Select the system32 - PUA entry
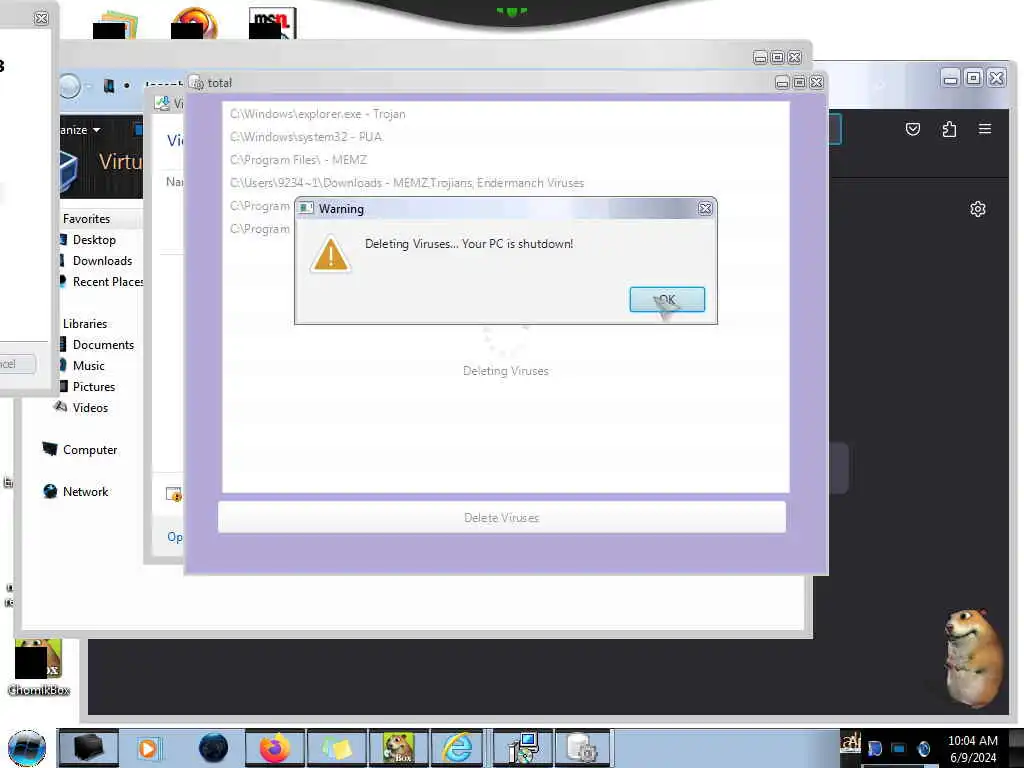1024x768 pixels. [x=306, y=136]
